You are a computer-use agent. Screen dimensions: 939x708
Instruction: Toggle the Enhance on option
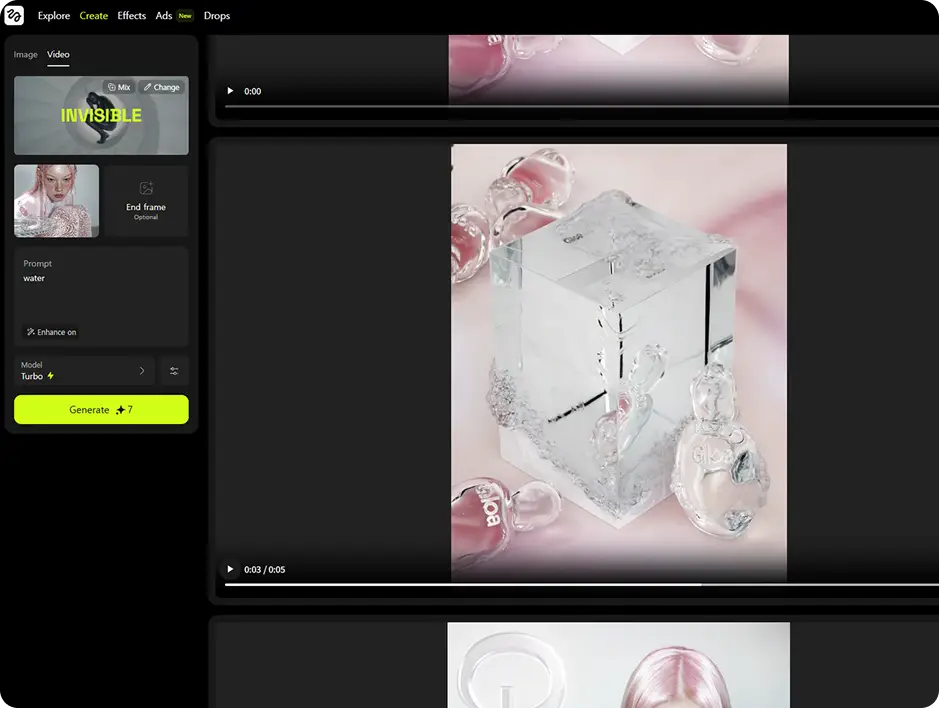pyautogui.click(x=52, y=332)
